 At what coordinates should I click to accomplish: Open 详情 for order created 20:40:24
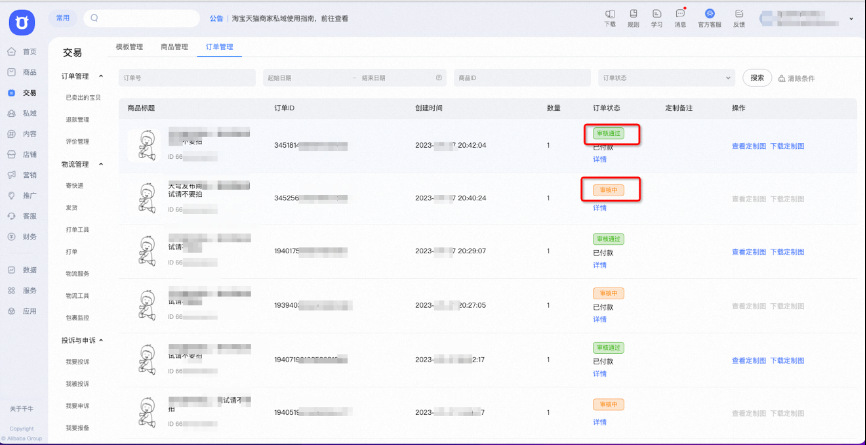click(600, 208)
